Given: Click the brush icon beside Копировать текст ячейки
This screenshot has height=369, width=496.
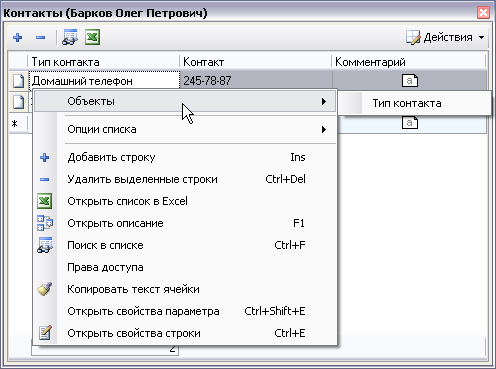Looking at the screenshot, I should pyautogui.click(x=45, y=289).
